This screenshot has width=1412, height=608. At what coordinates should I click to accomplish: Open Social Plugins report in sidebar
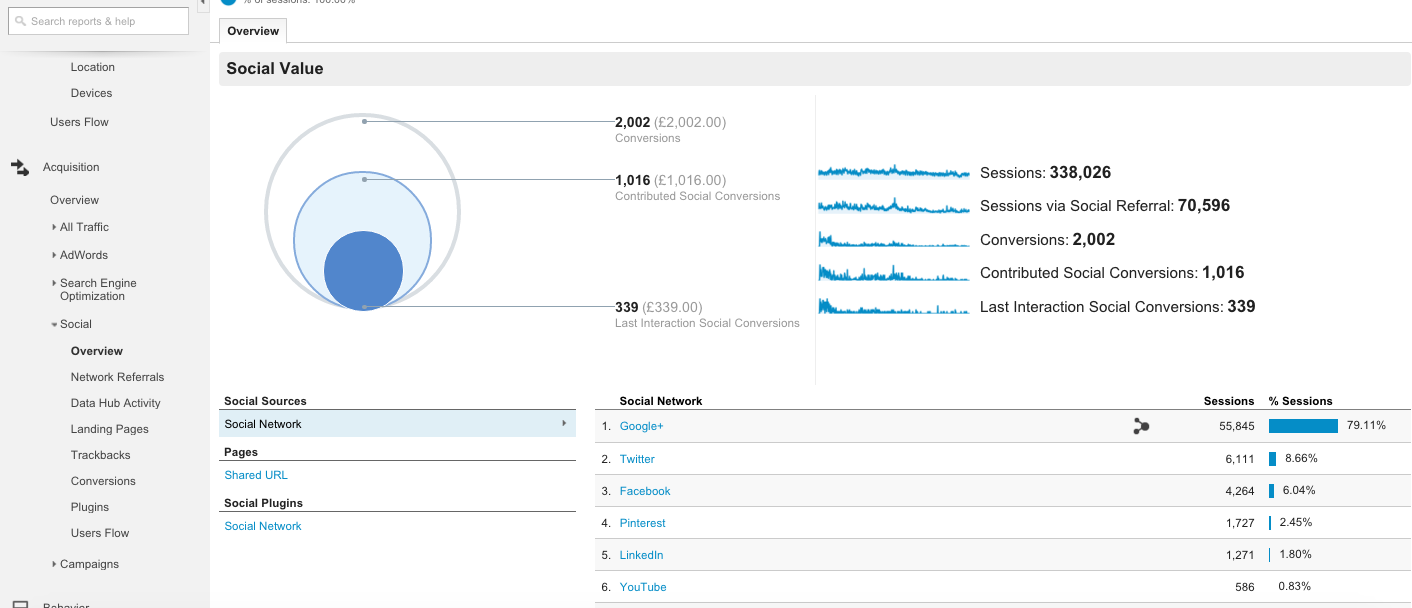coord(90,507)
